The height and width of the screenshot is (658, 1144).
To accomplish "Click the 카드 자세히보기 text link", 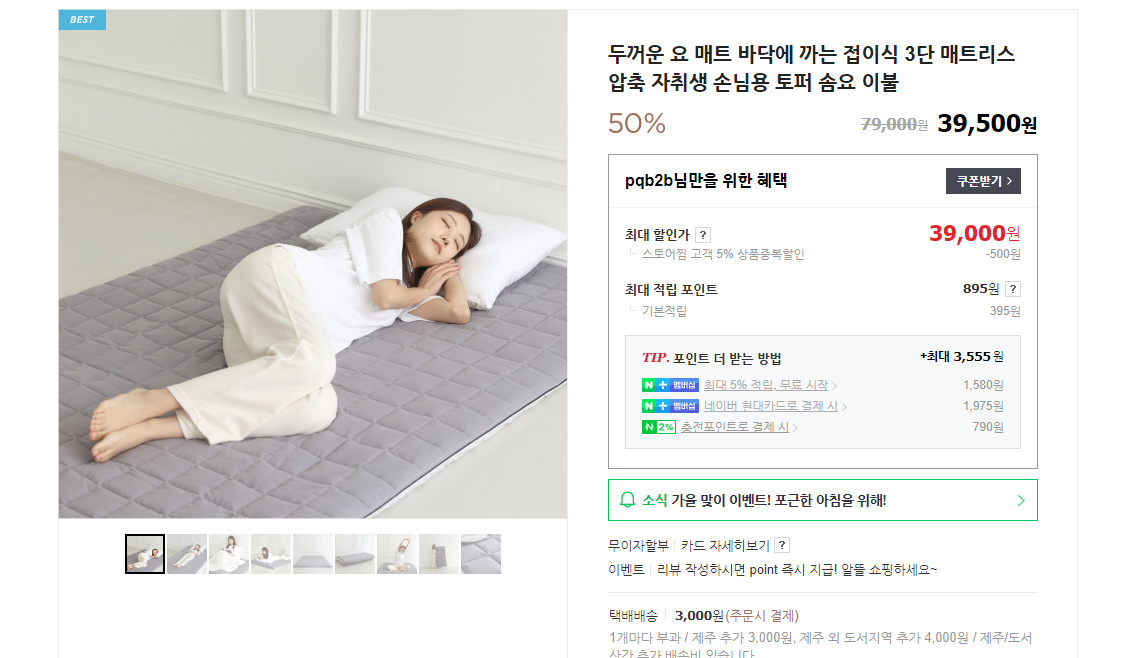I will coord(725,546).
